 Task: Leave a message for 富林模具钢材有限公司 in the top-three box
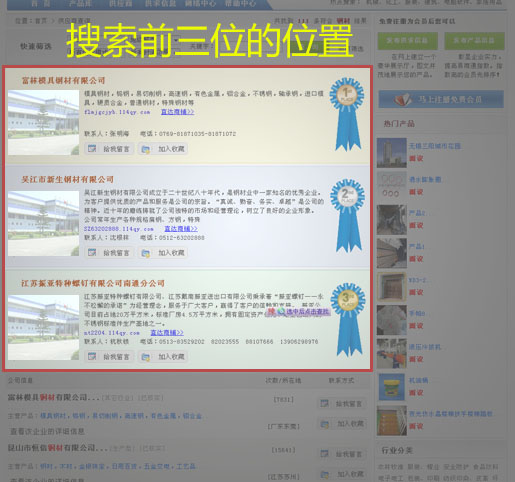click(x=109, y=149)
